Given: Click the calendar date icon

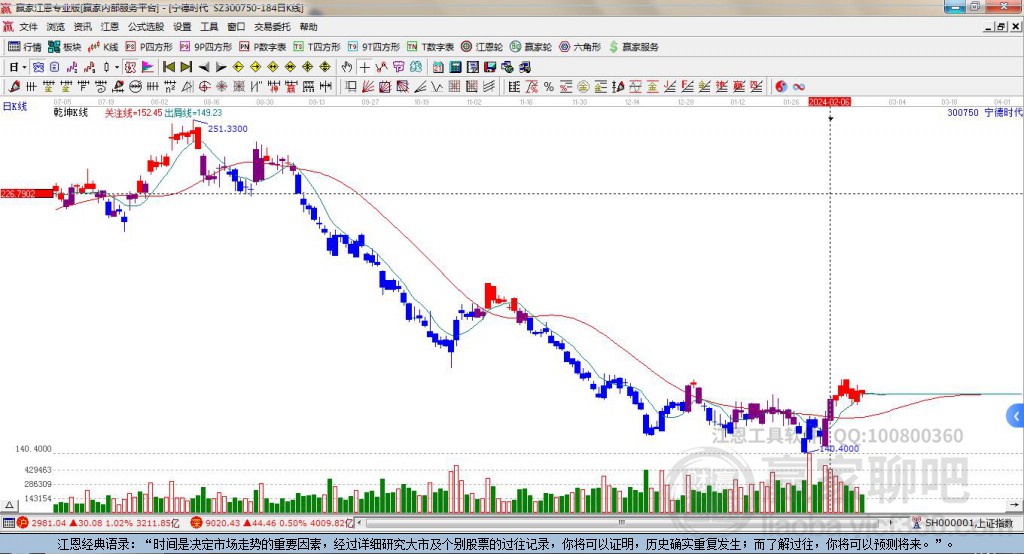Looking at the screenshot, I should [x=438, y=67].
